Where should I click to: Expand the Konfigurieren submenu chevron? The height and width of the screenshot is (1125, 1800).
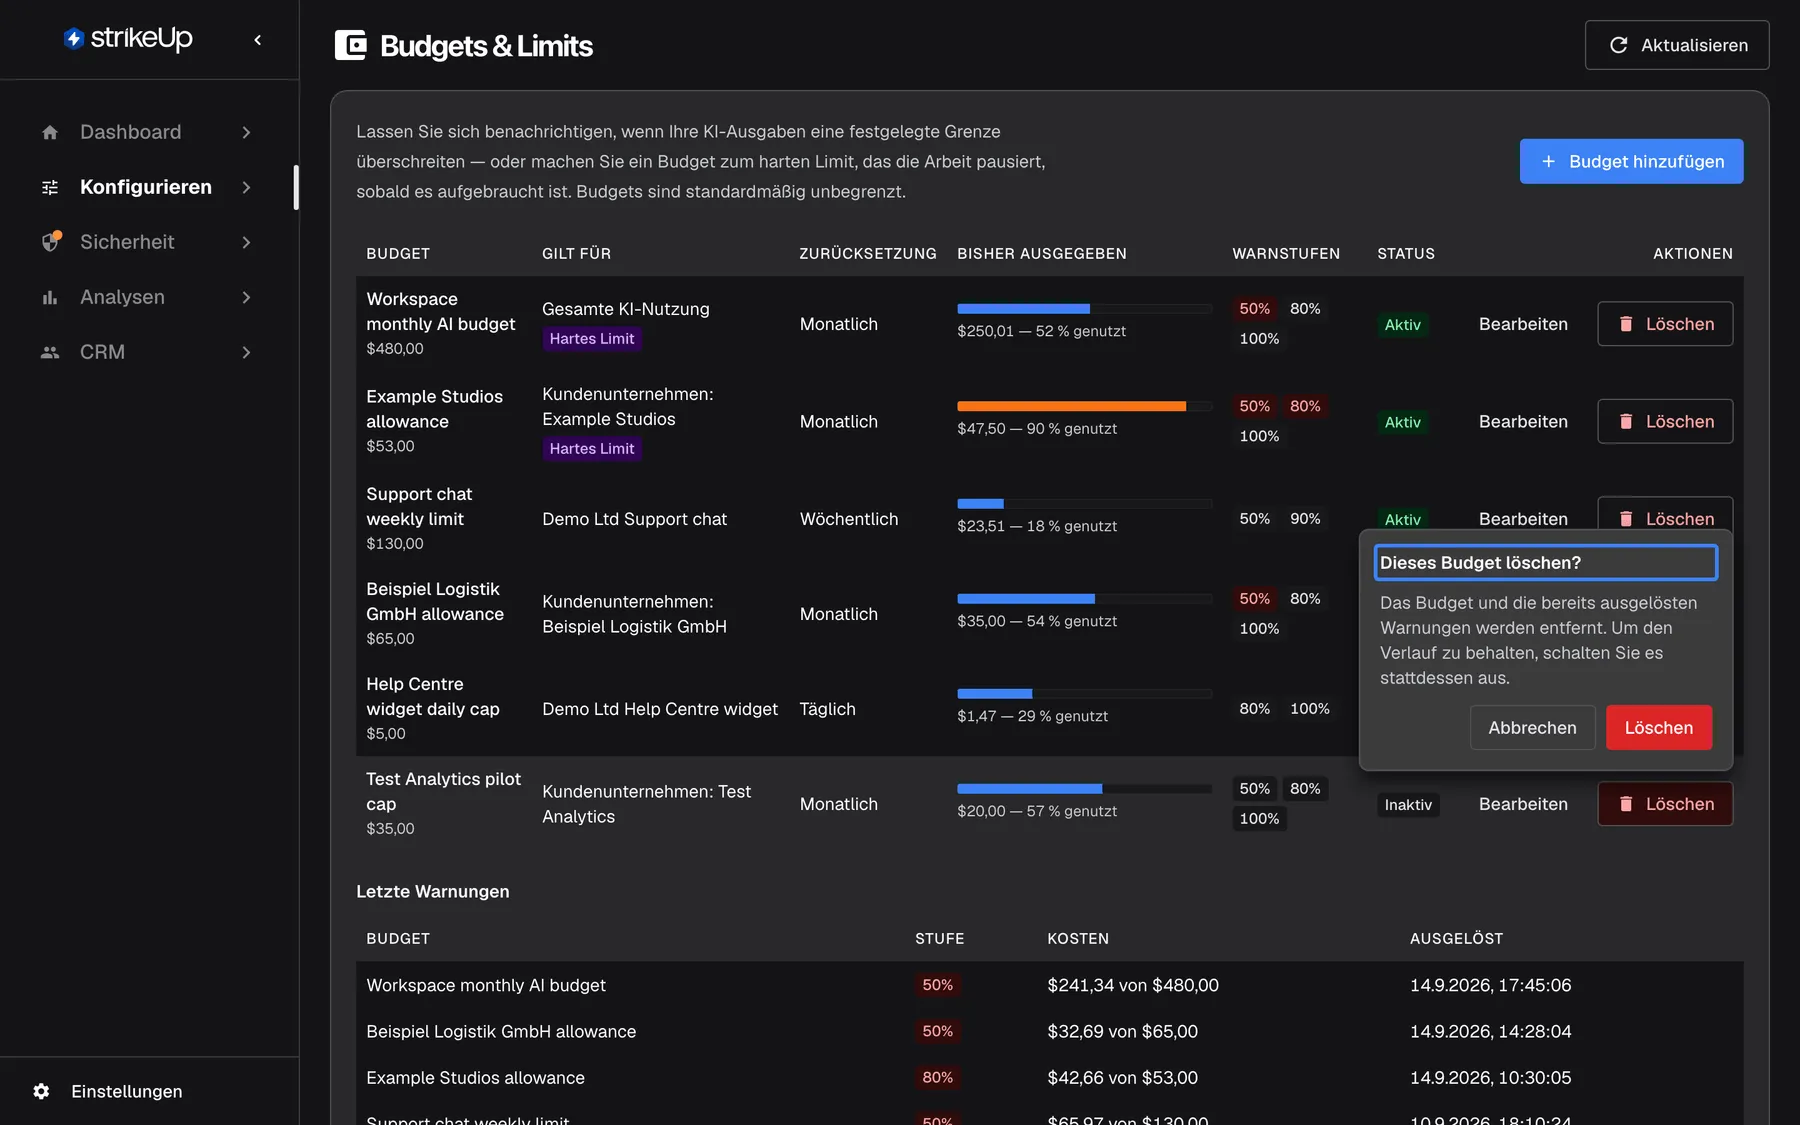coord(246,187)
